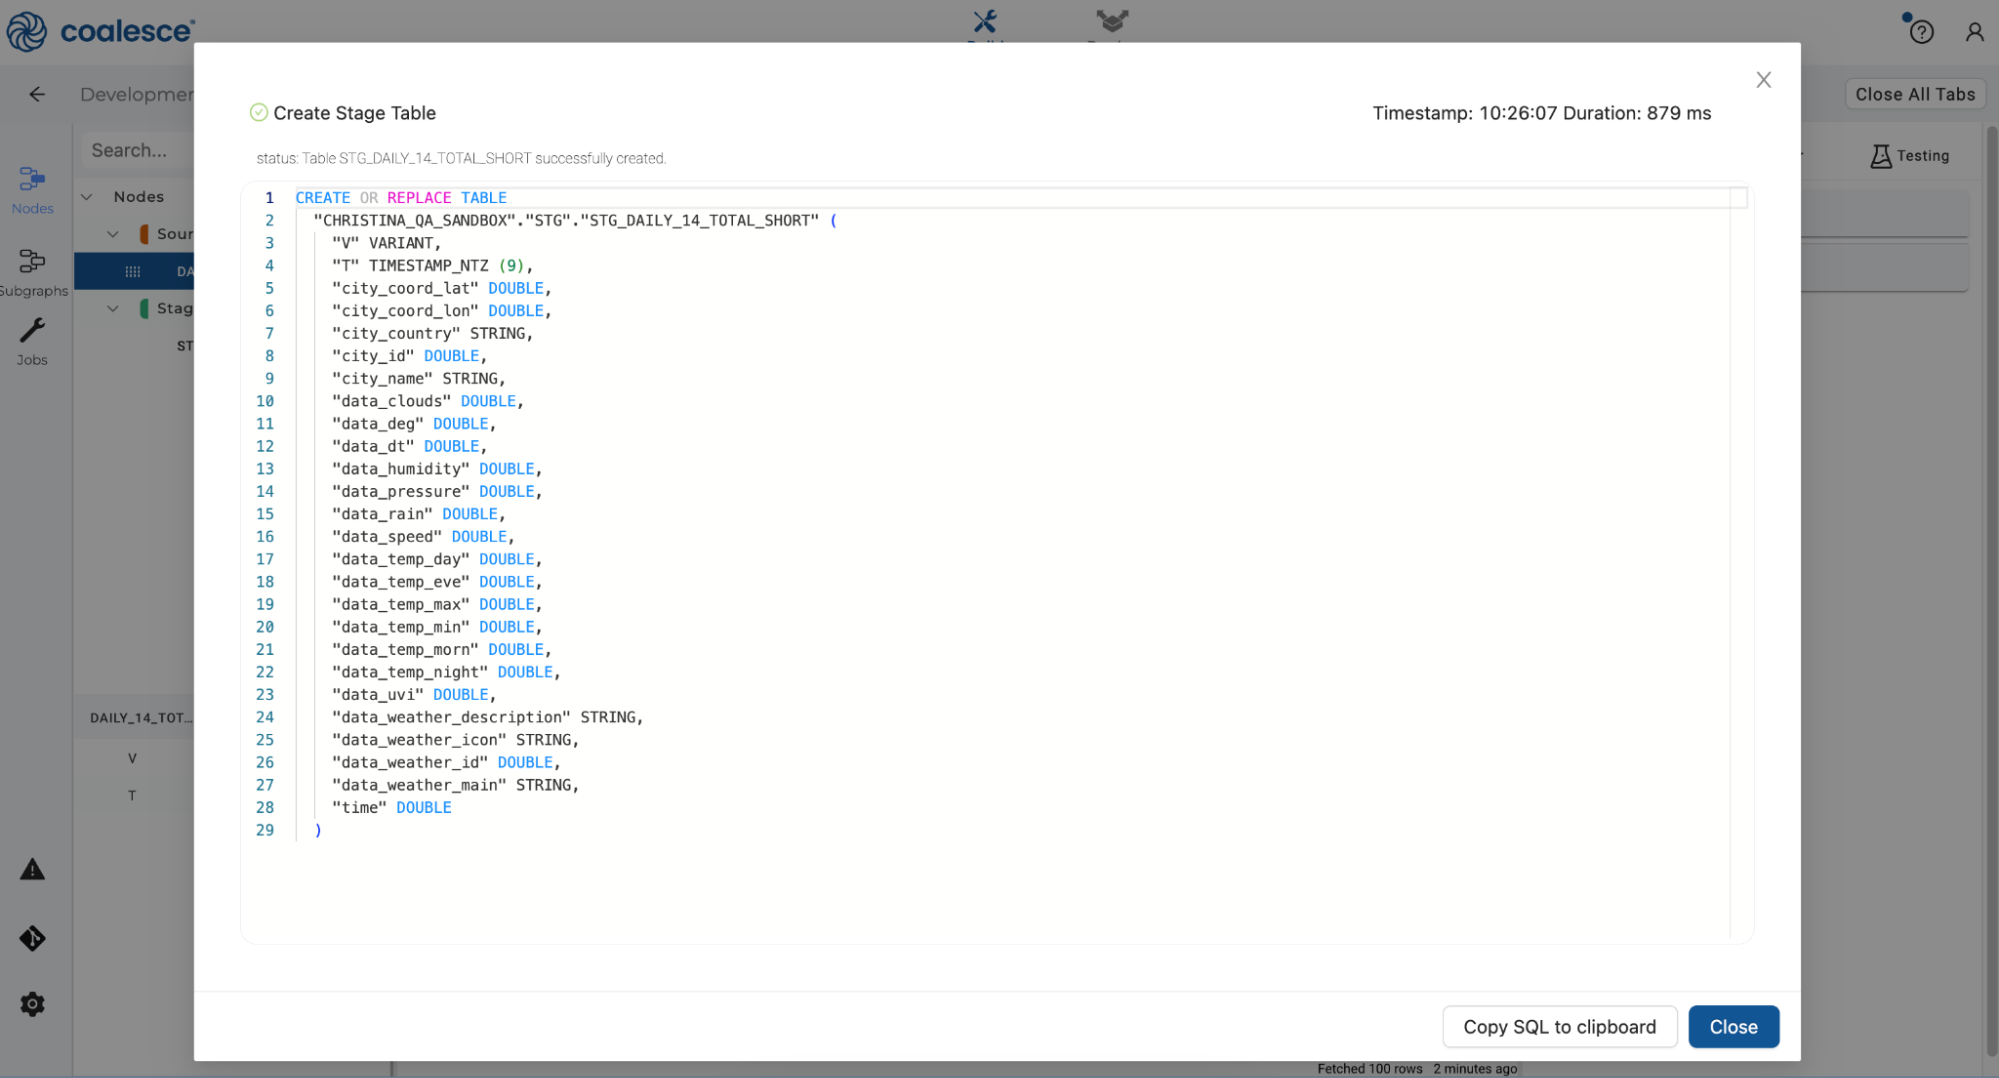Image resolution: width=1999 pixels, height=1078 pixels.
Task: Go back using the left arrow
Action: [37, 94]
